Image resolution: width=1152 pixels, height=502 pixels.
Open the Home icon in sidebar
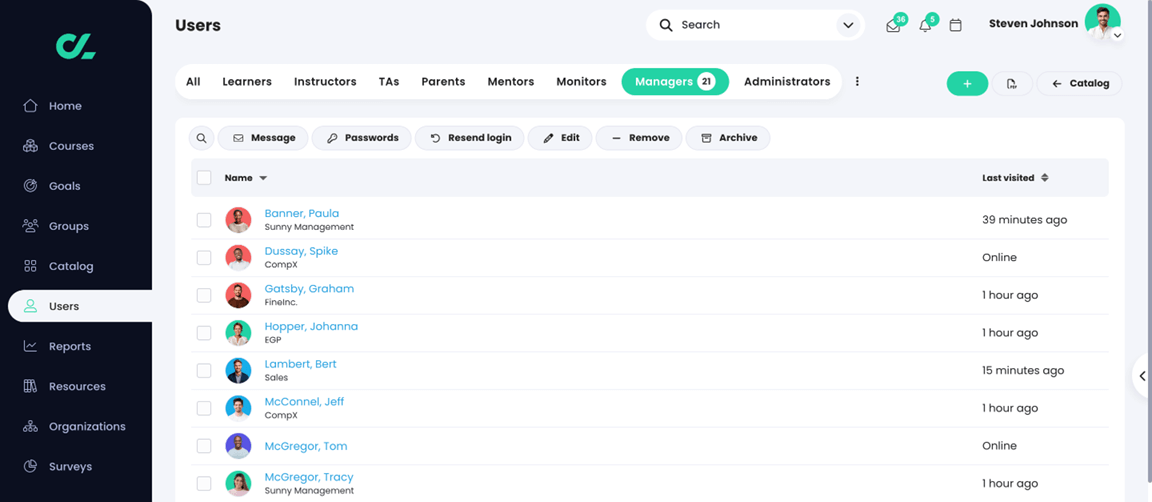click(x=30, y=106)
